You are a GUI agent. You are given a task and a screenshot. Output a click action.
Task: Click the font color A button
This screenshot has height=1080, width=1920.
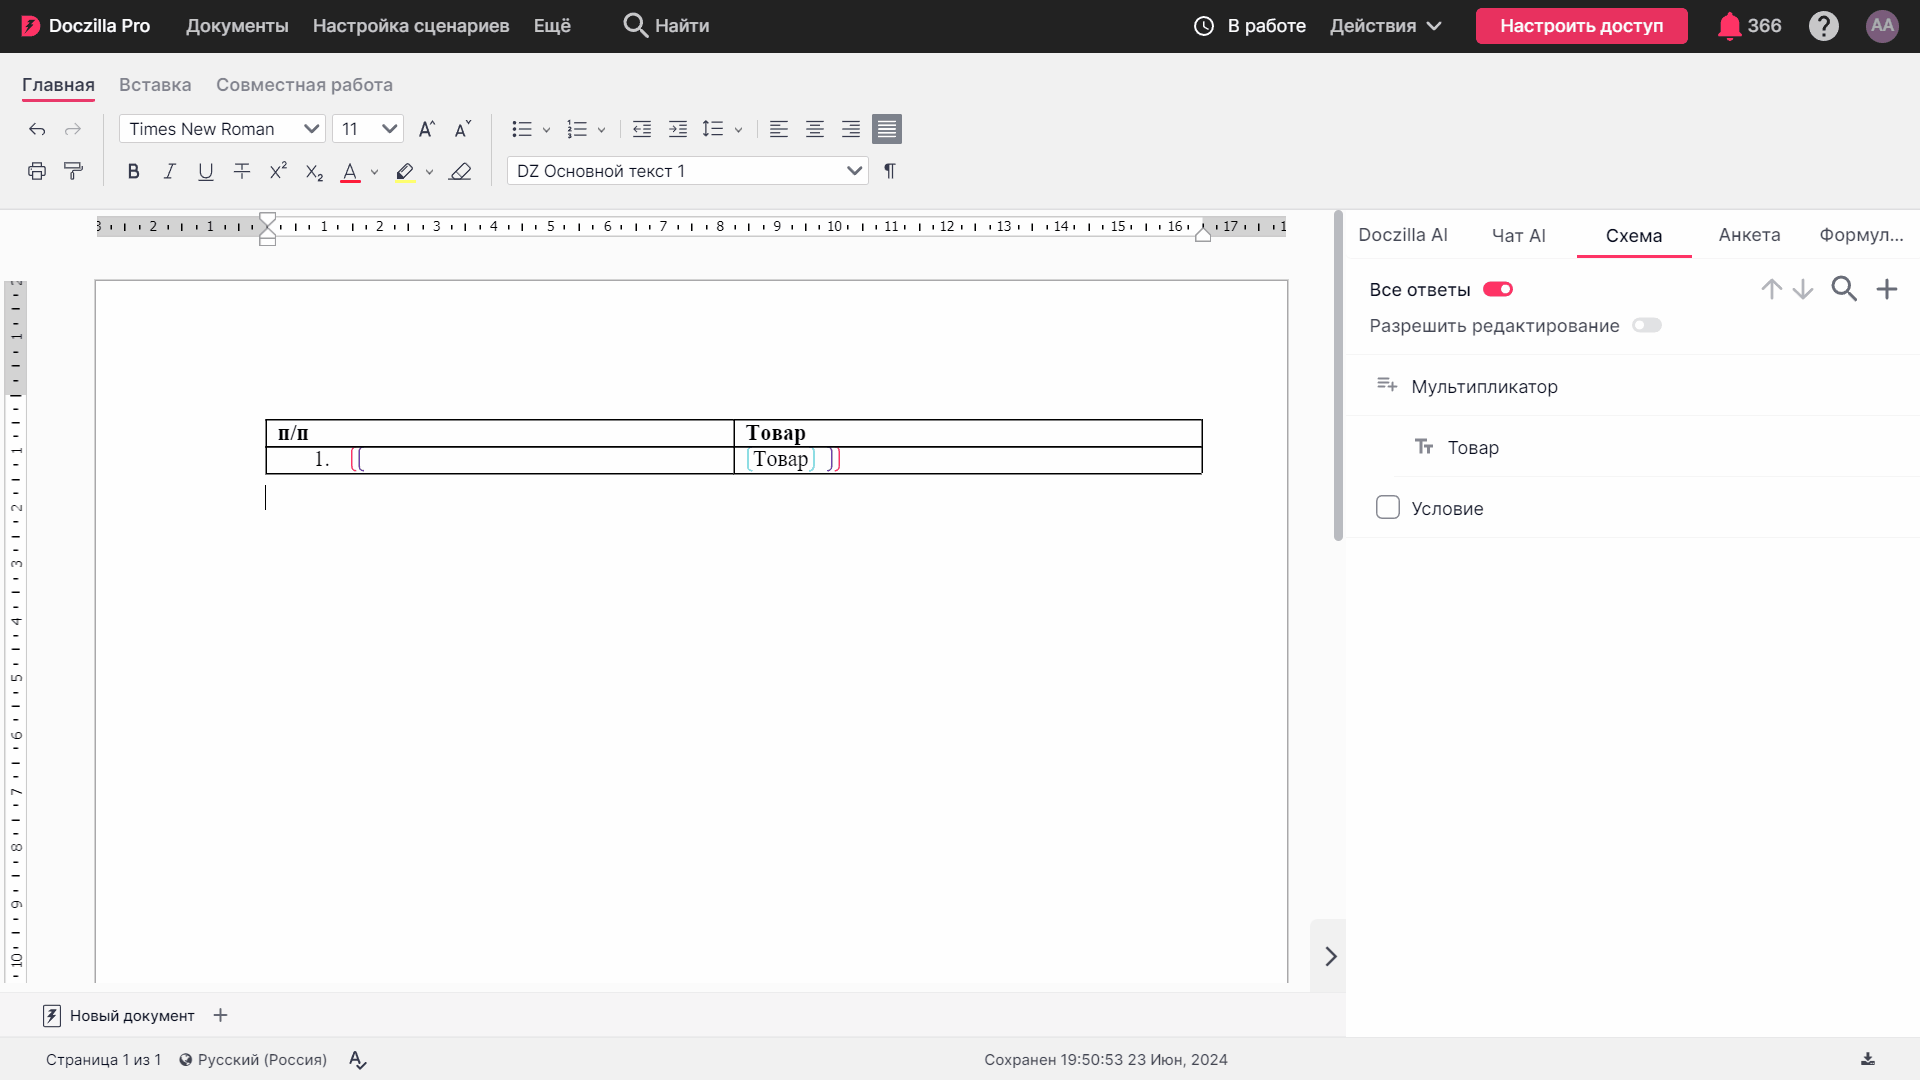point(350,172)
